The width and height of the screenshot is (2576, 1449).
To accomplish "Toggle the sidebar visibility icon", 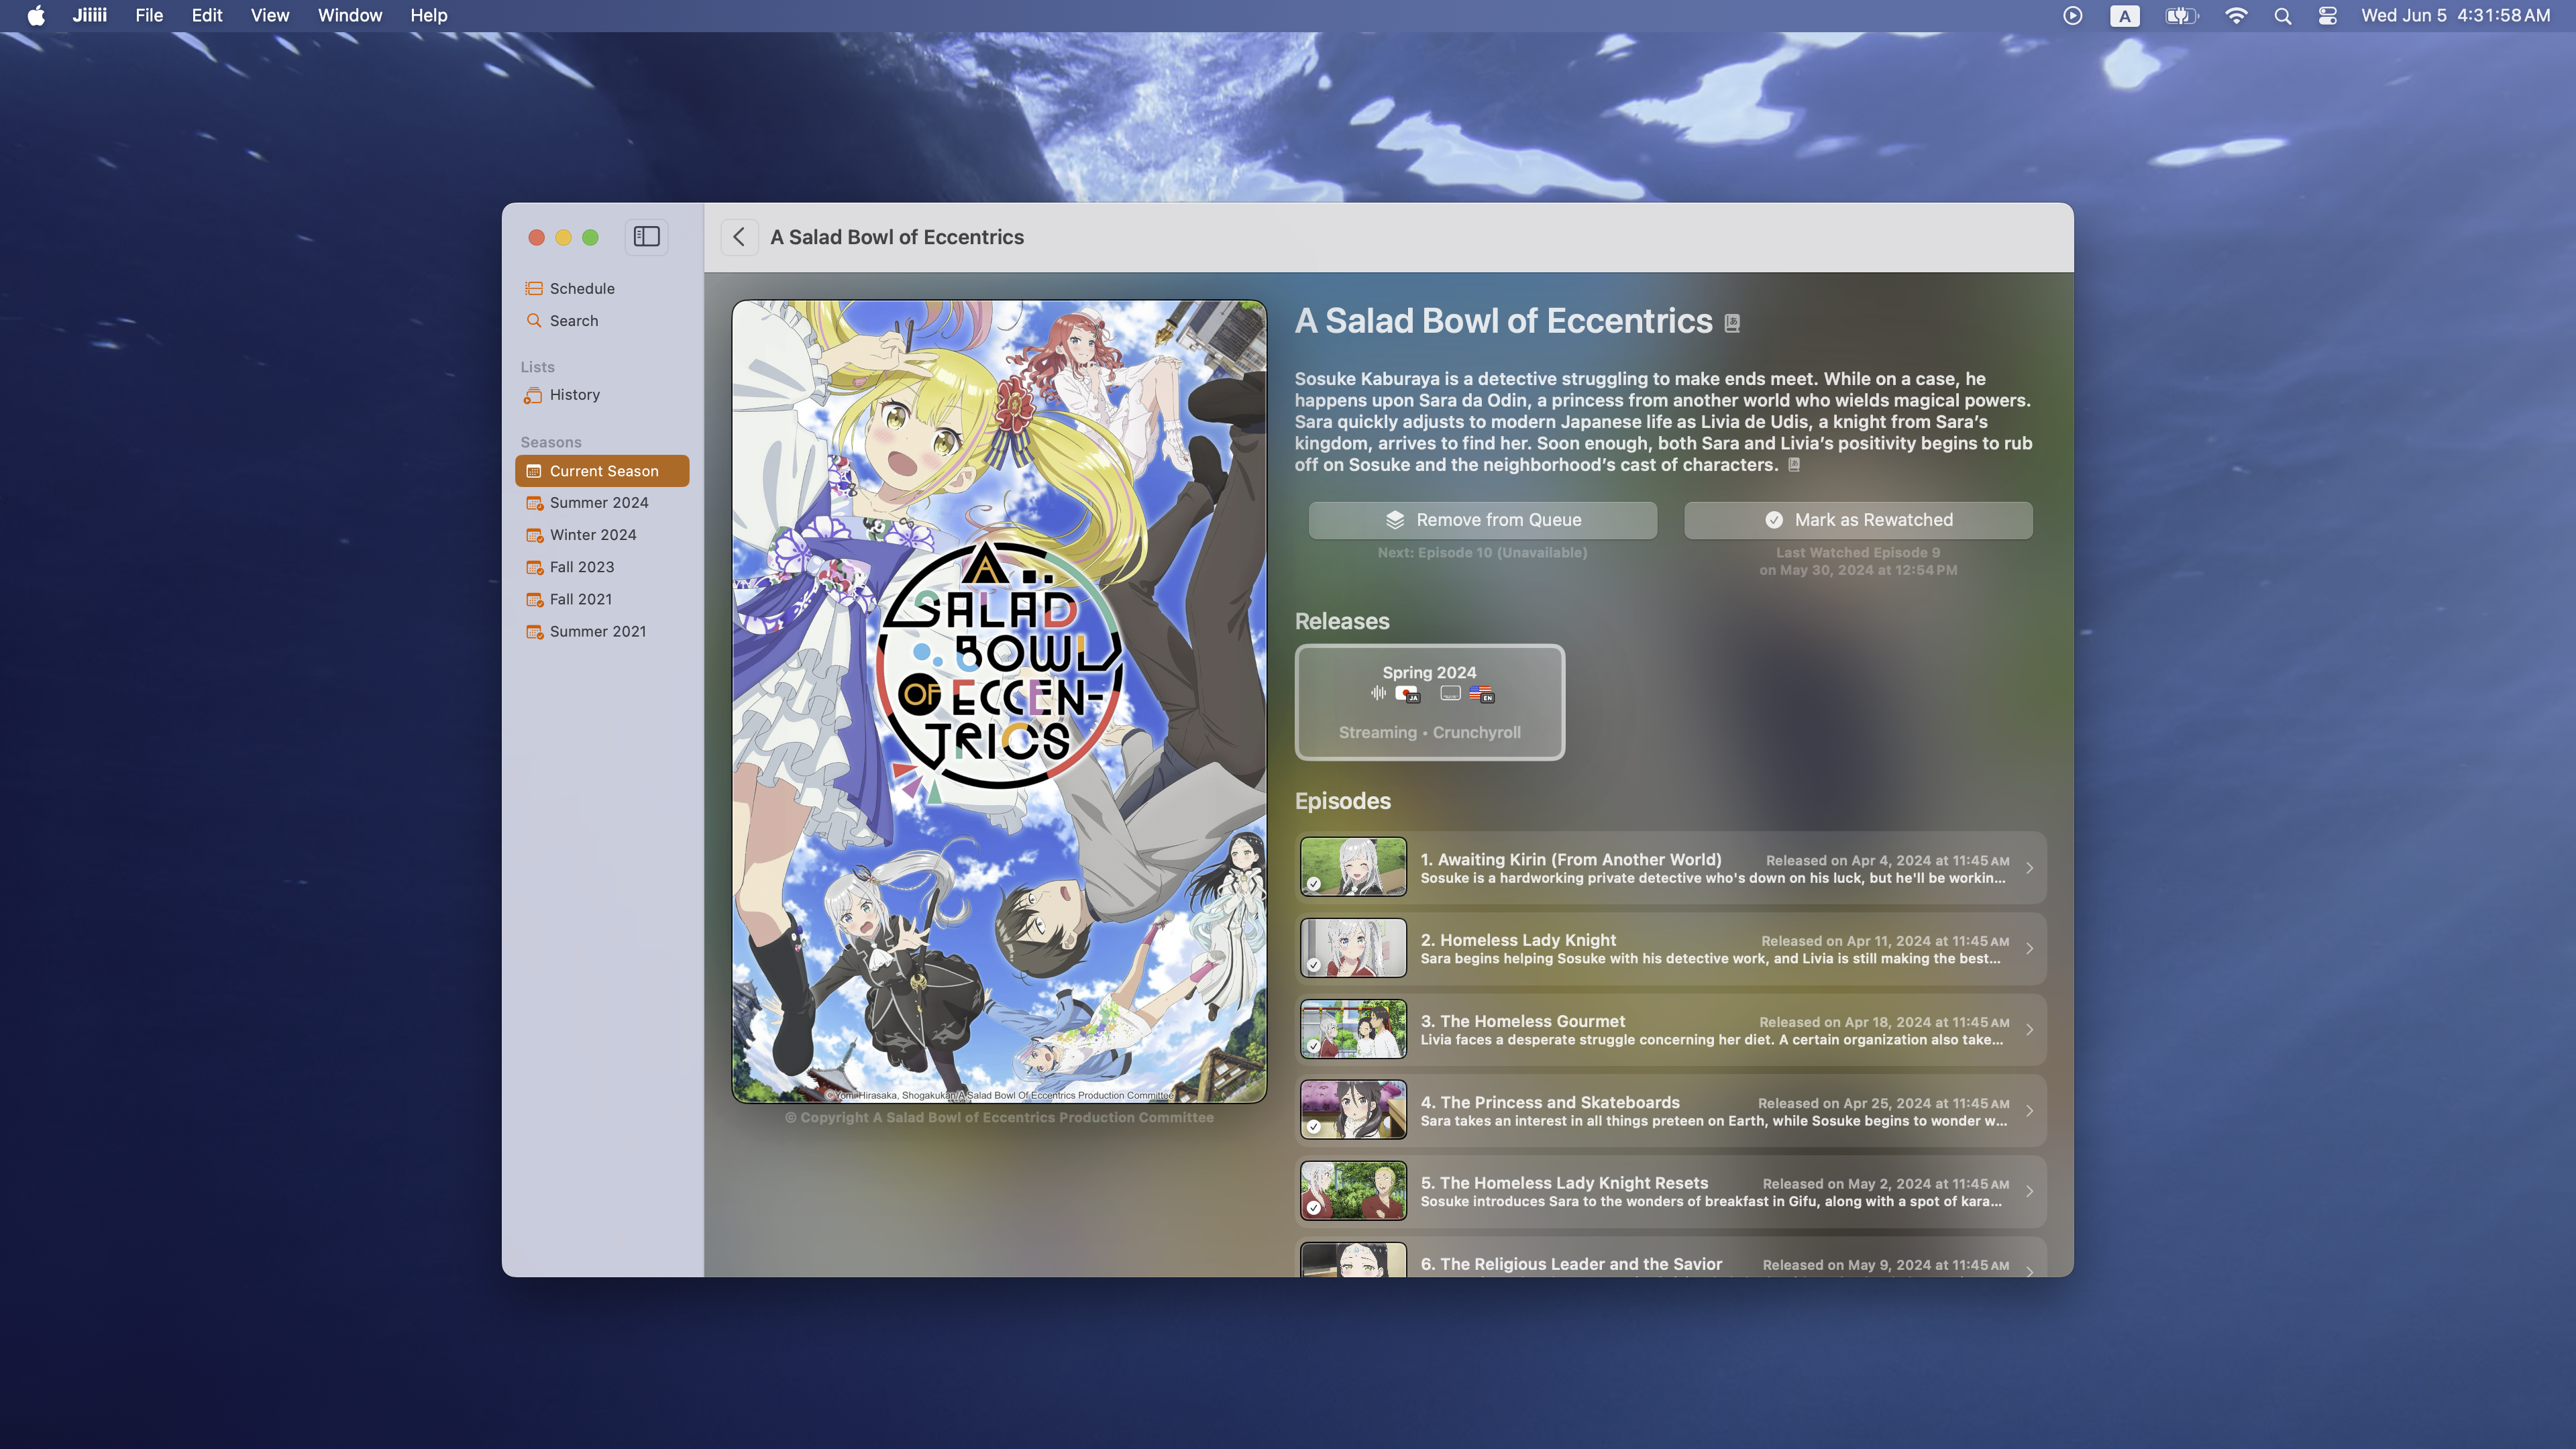I will pyautogui.click(x=646, y=237).
